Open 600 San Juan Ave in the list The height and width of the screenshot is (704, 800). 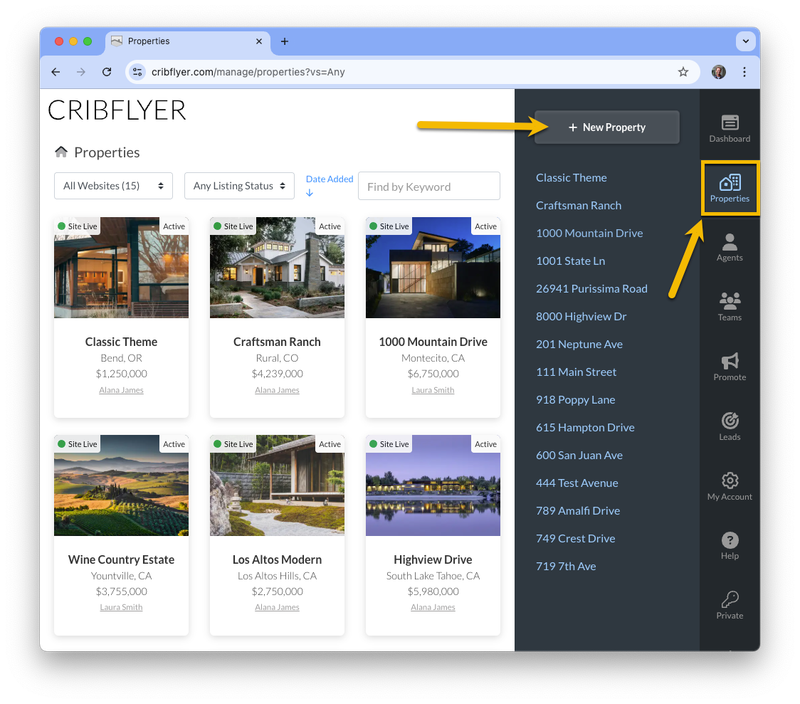coord(579,455)
